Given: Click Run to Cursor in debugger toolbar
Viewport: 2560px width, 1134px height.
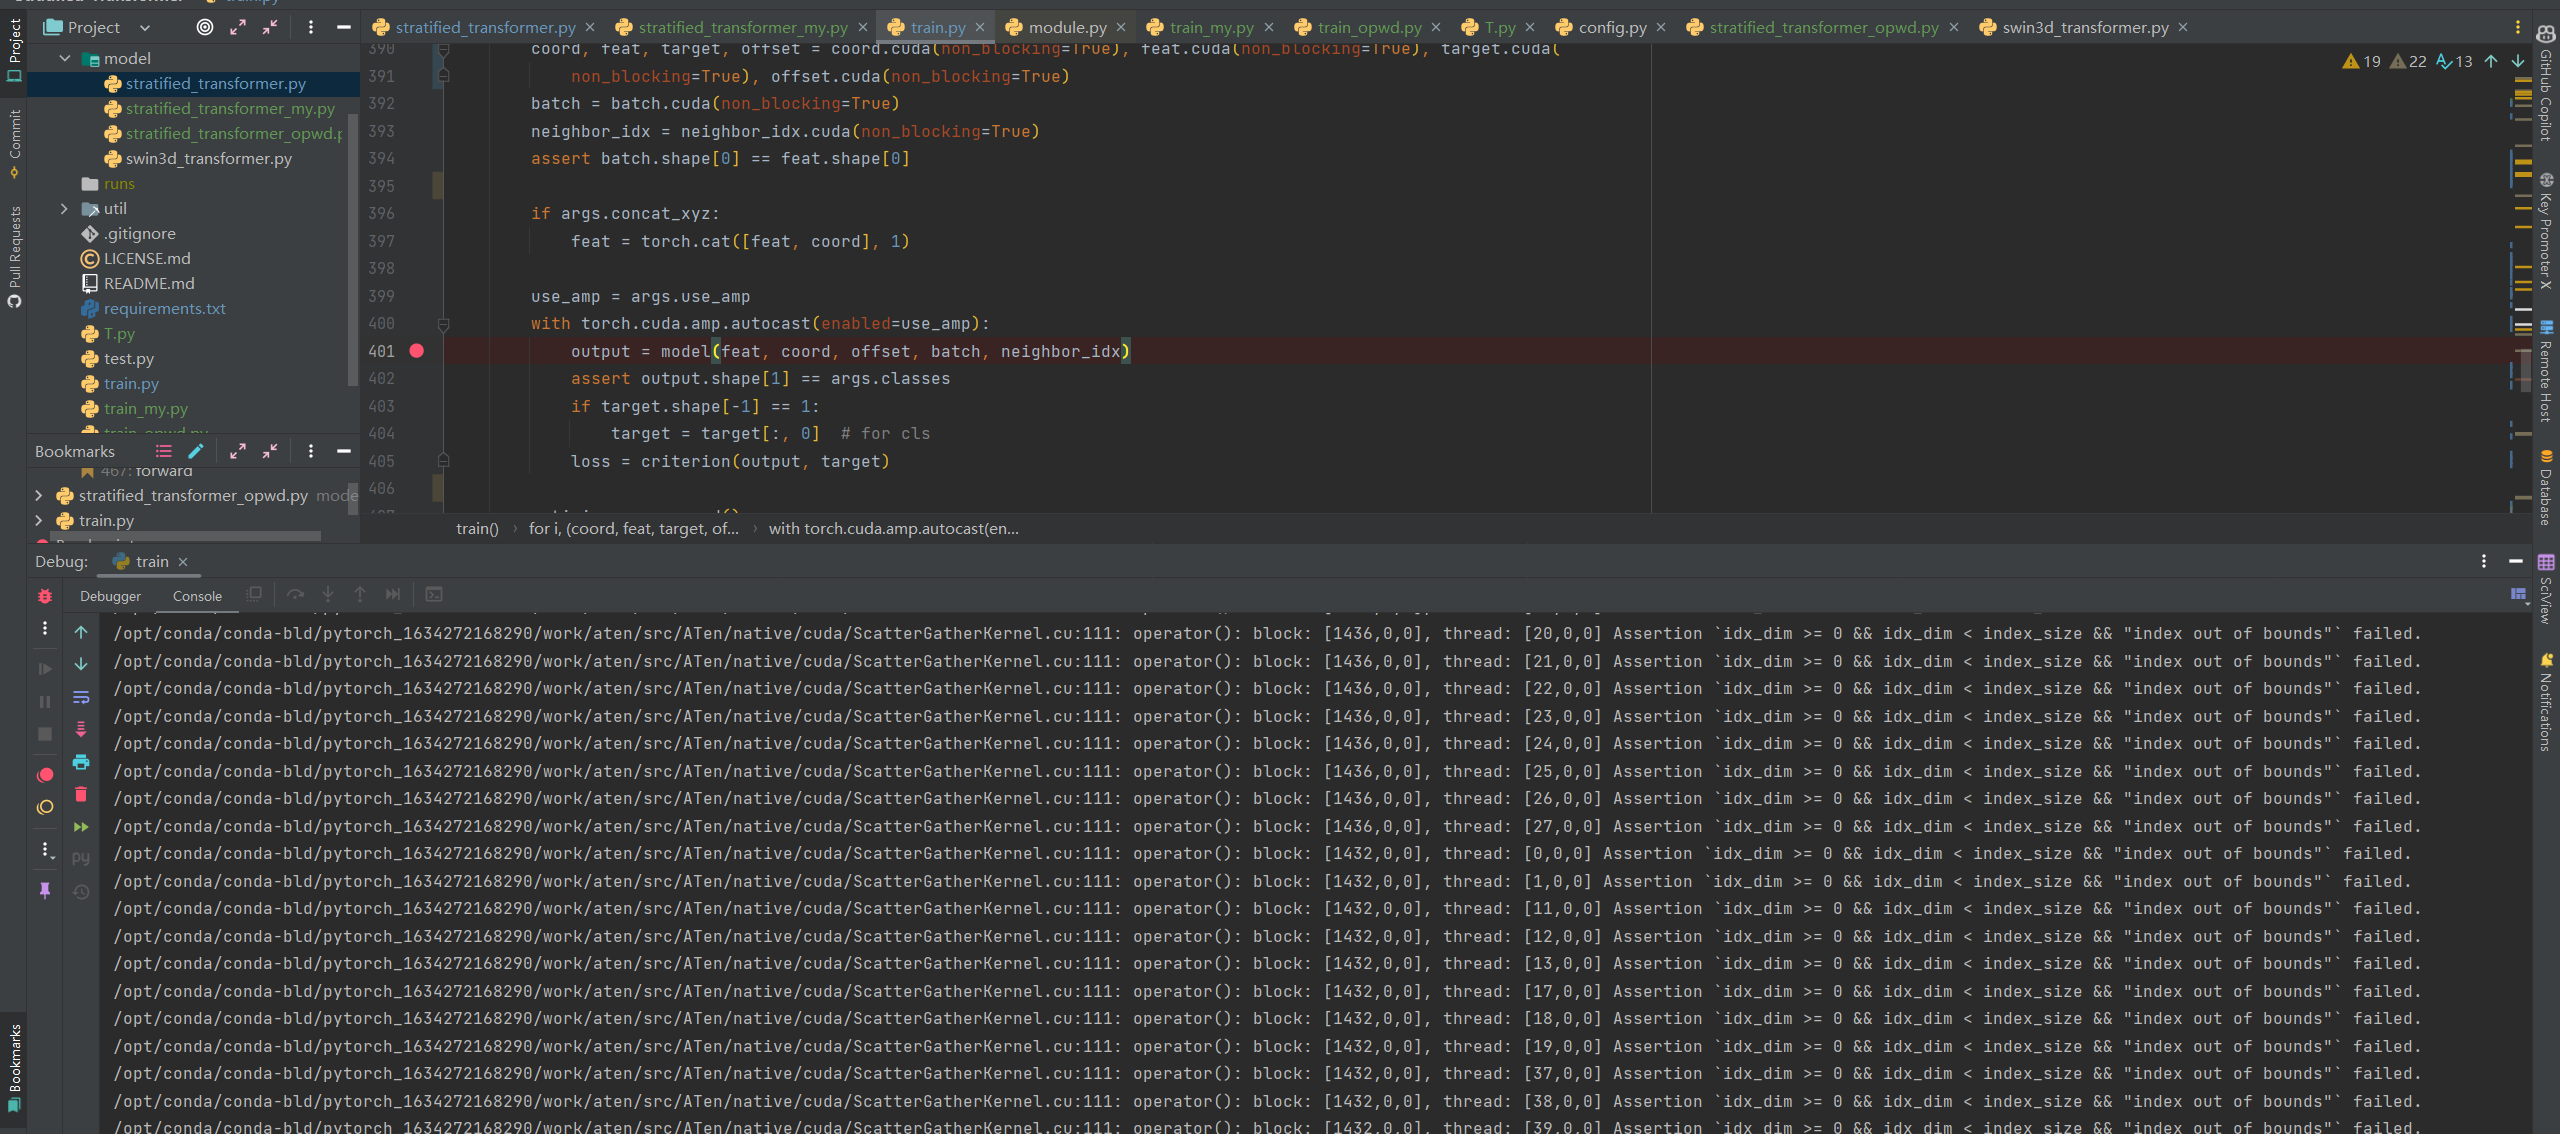Looking at the screenshot, I should pos(393,595).
